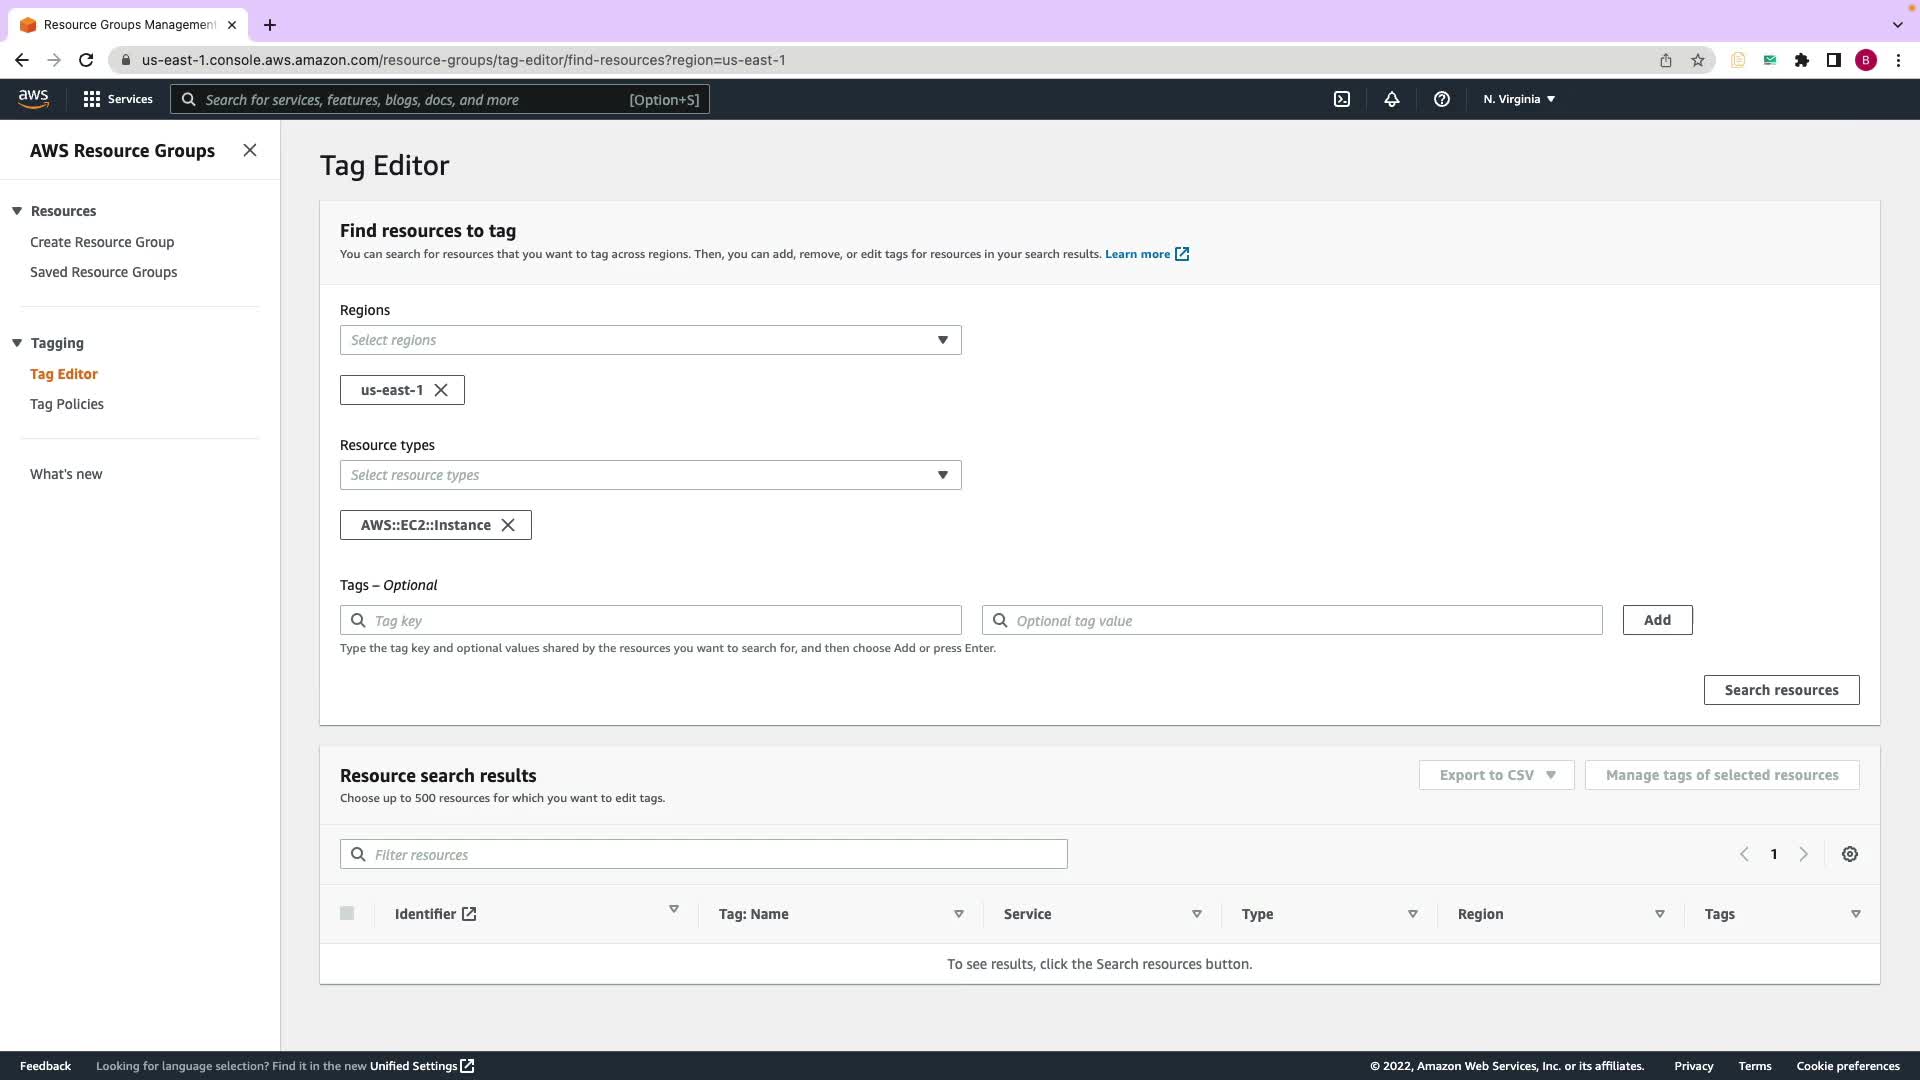Viewport: 1920px width, 1080px height.
Task: Go to Saved Resource Groups
Action: click(x=103, y=272)
